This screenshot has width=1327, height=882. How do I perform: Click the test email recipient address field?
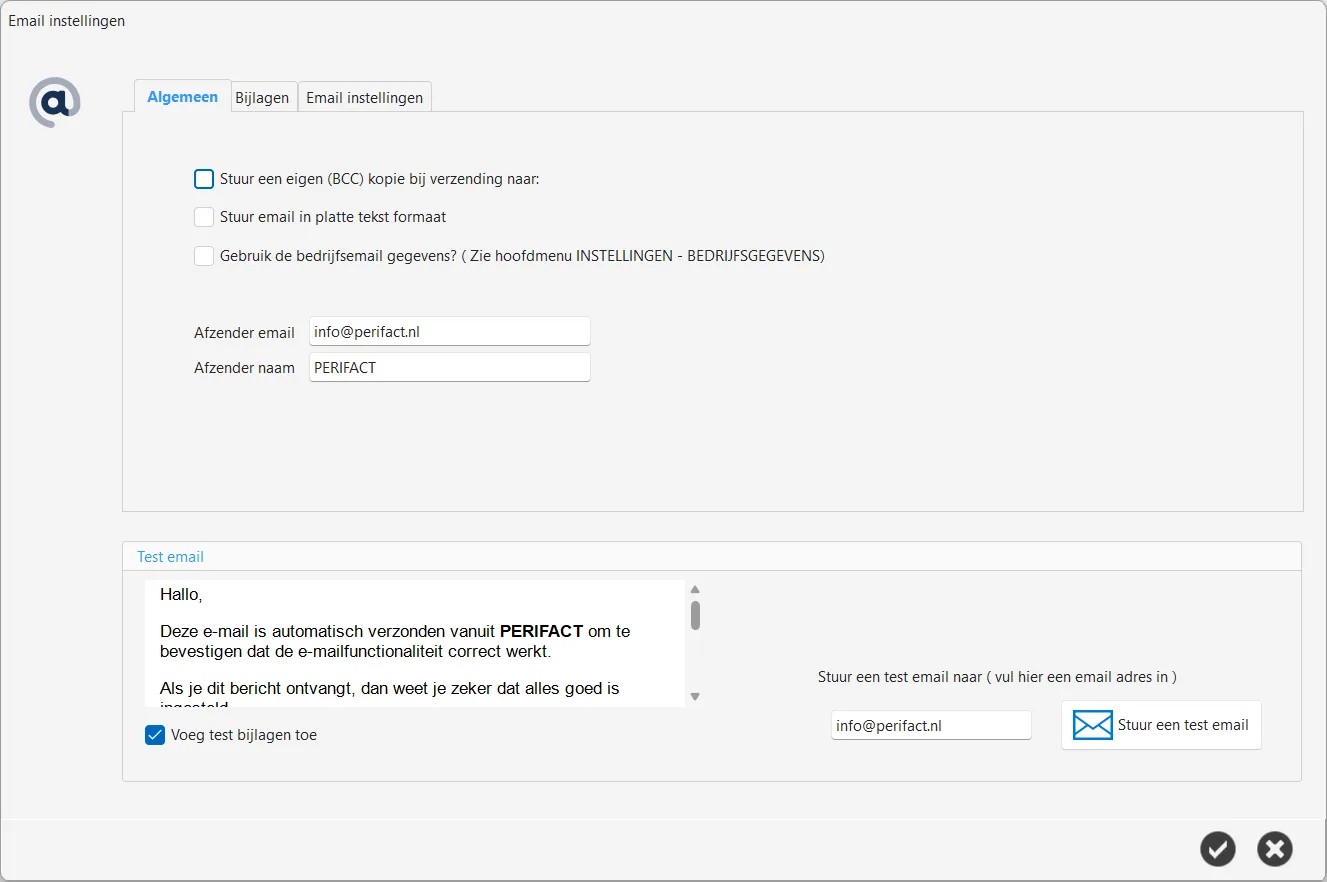point(931,726)
